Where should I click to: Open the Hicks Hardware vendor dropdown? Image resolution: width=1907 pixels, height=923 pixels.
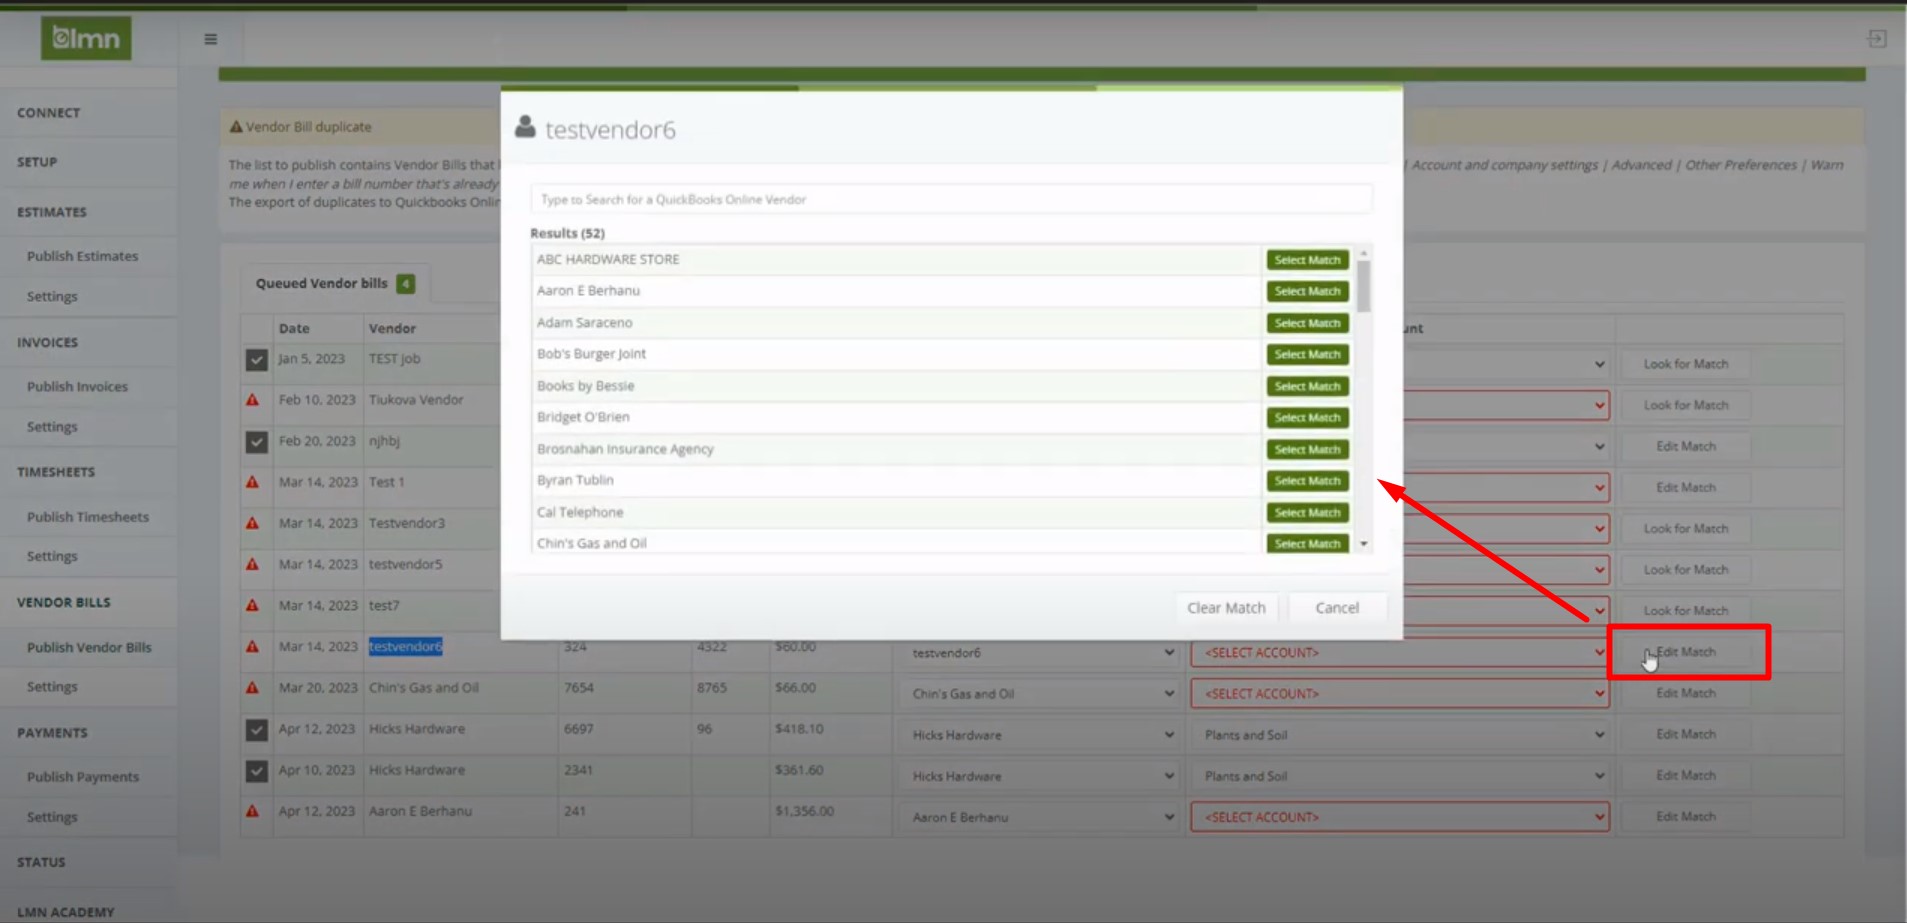[1040, 735]
